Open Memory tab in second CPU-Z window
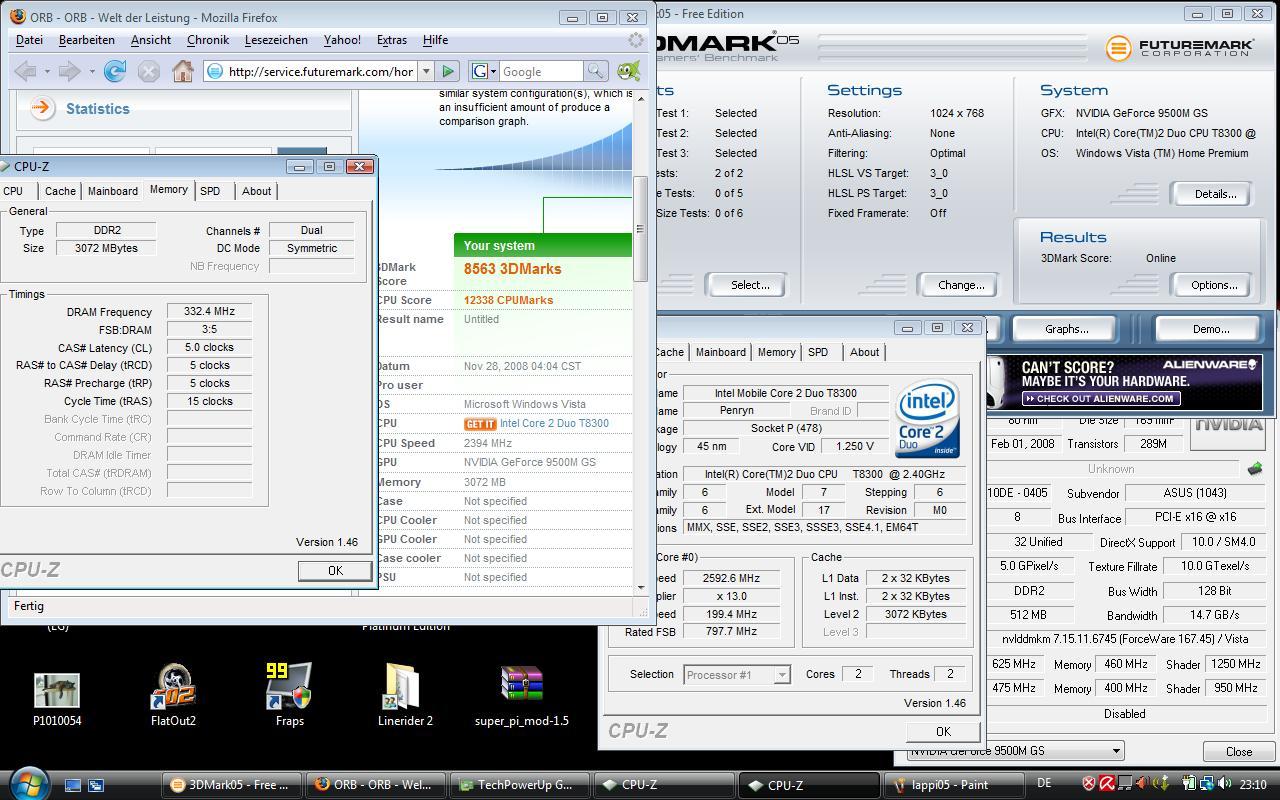1280x800 pixels. click(776, 352)
